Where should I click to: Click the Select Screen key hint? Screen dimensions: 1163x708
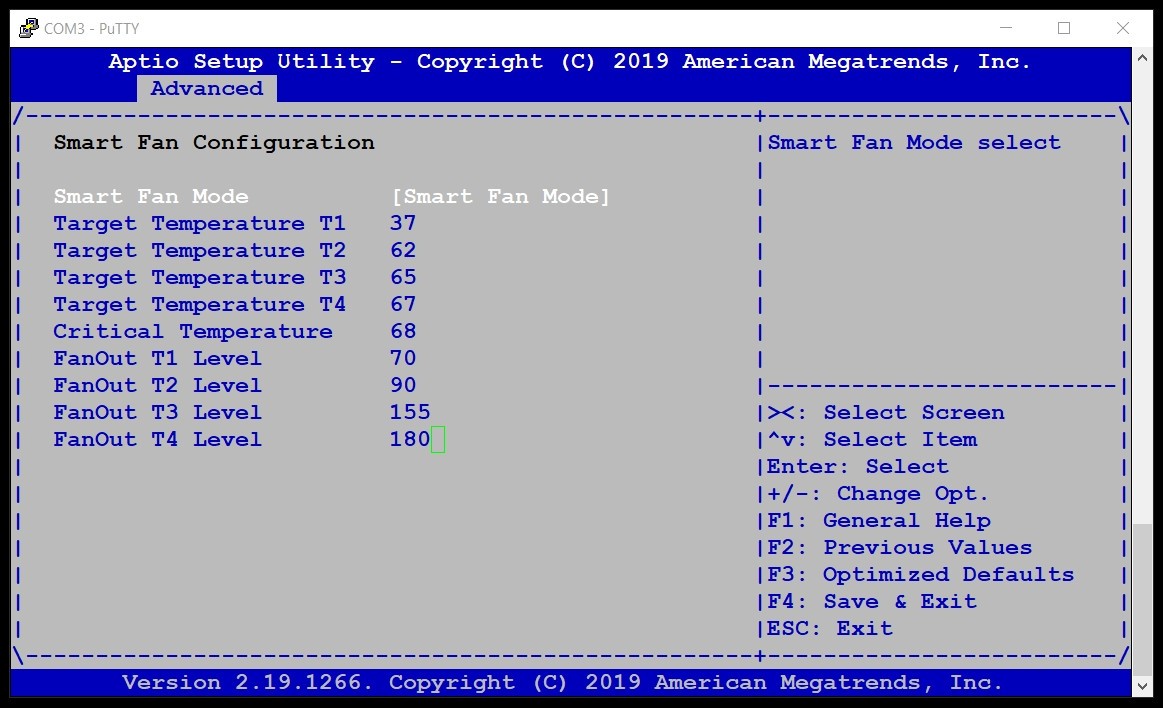886,412
